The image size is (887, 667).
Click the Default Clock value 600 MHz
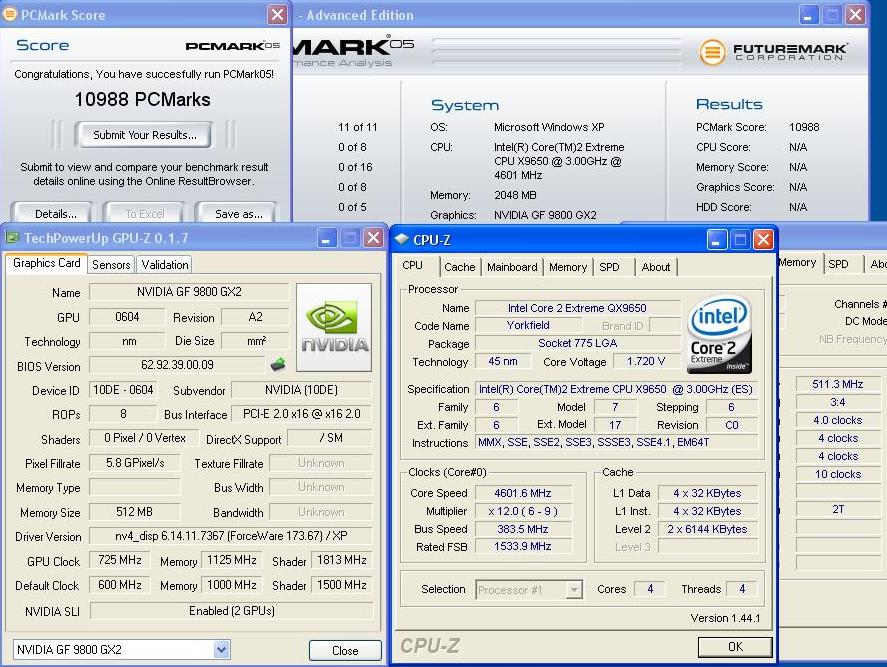(x=119, y=585)
